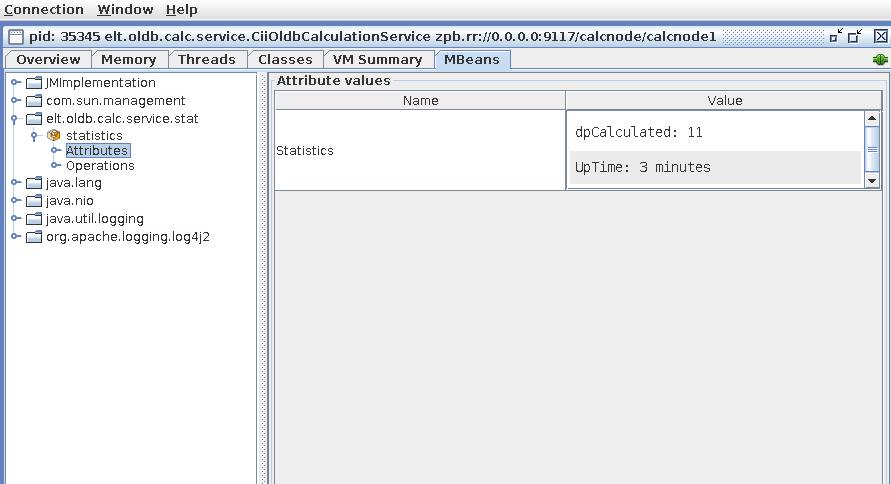Click the Value cell scrollbar thumb
Image resolution: width=891 pixels, height=484 pixels.
(x=872, y=149)
